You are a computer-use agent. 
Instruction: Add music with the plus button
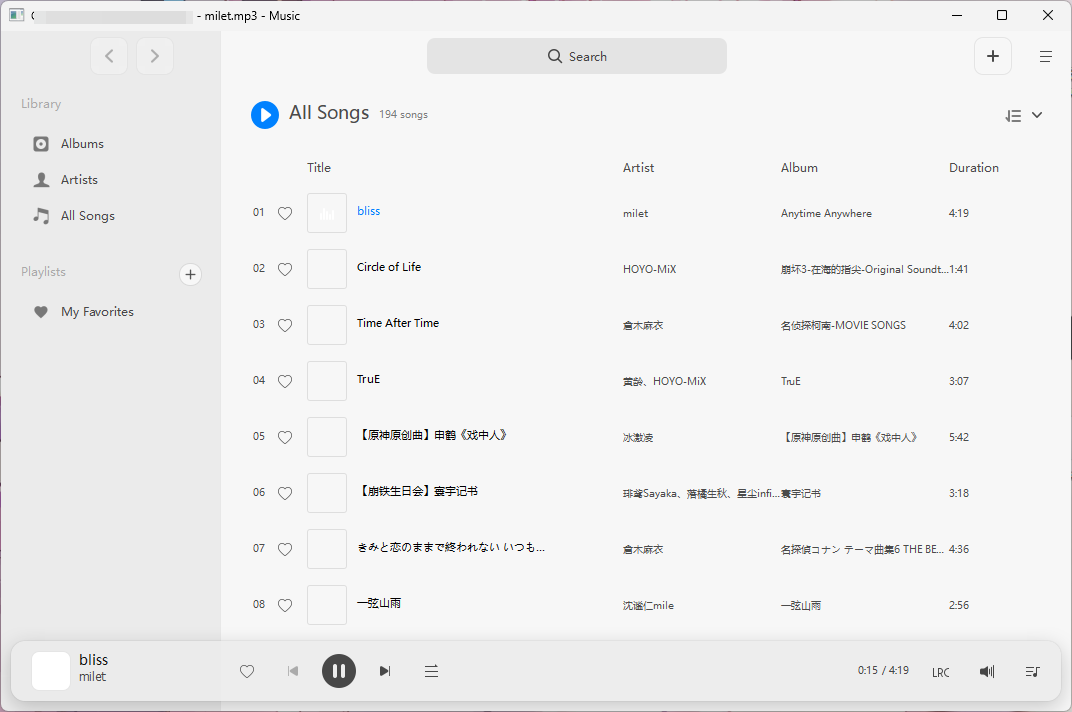pyautogui.click(x=993, y=56)
